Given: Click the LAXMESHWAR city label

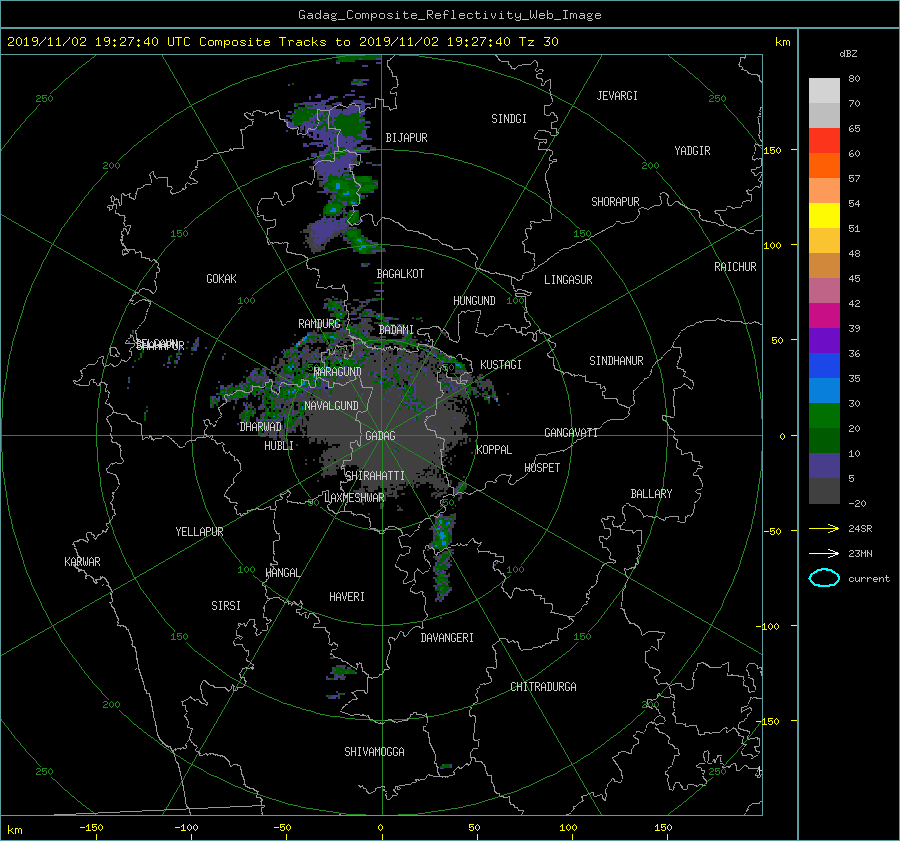Looking at the screenshot, I should point(354,498).
